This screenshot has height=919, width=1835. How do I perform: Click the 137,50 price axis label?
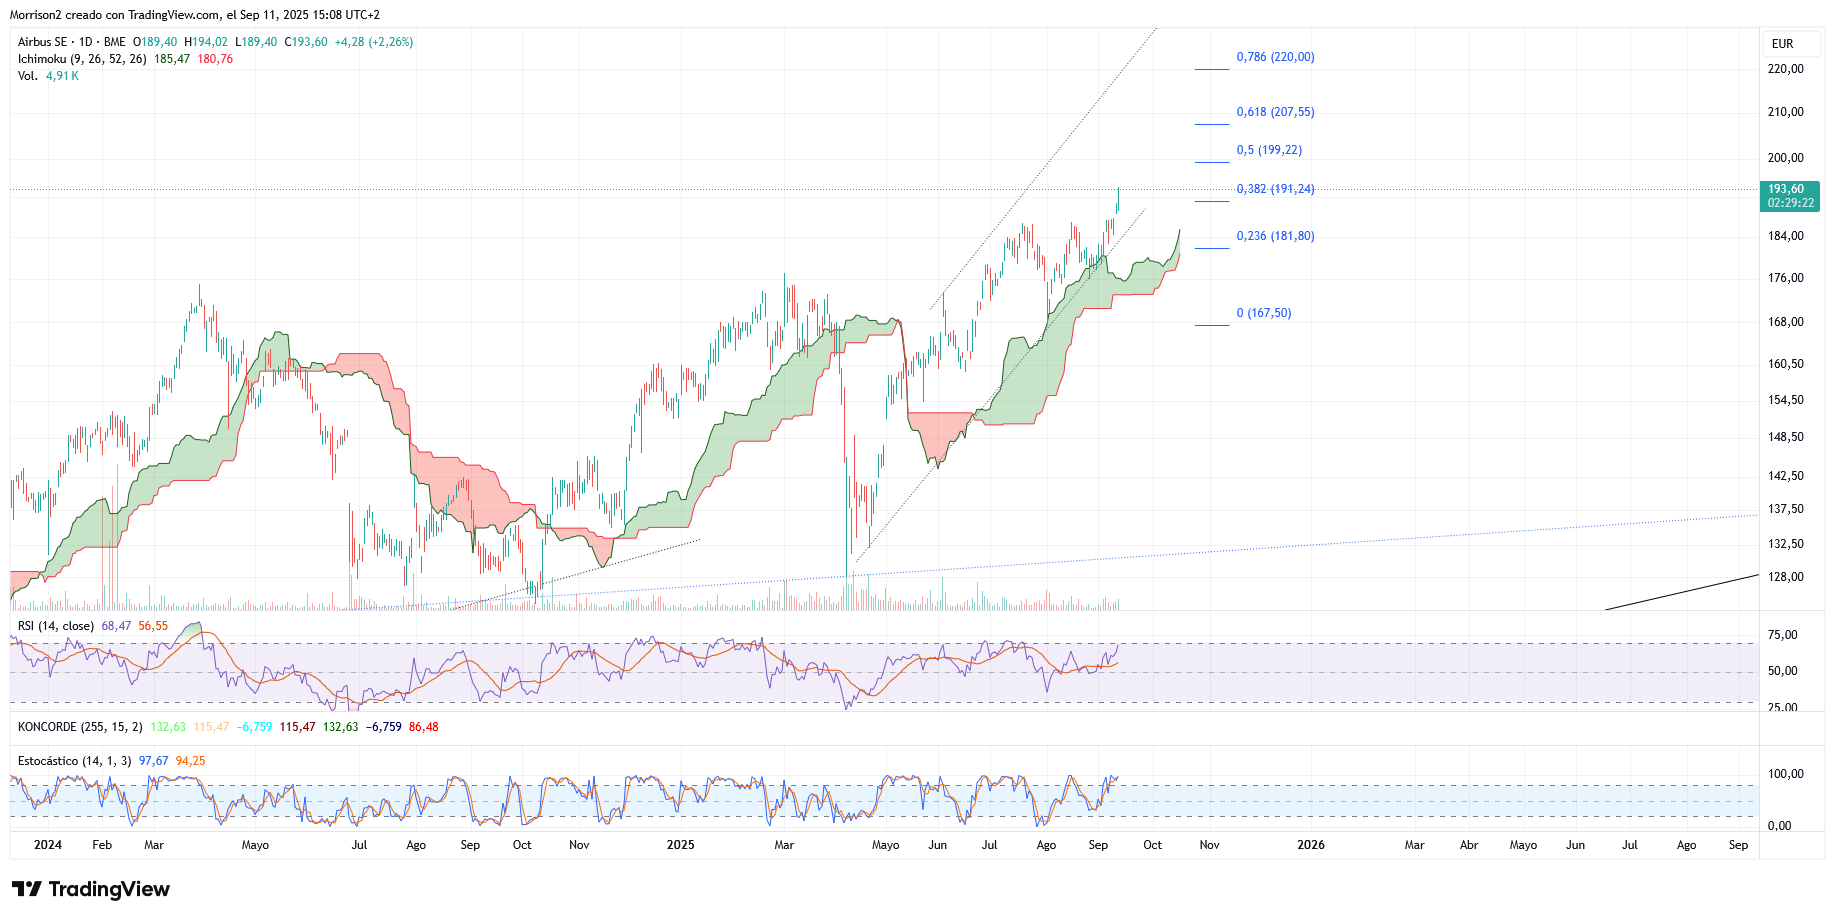click(1786, 509)
